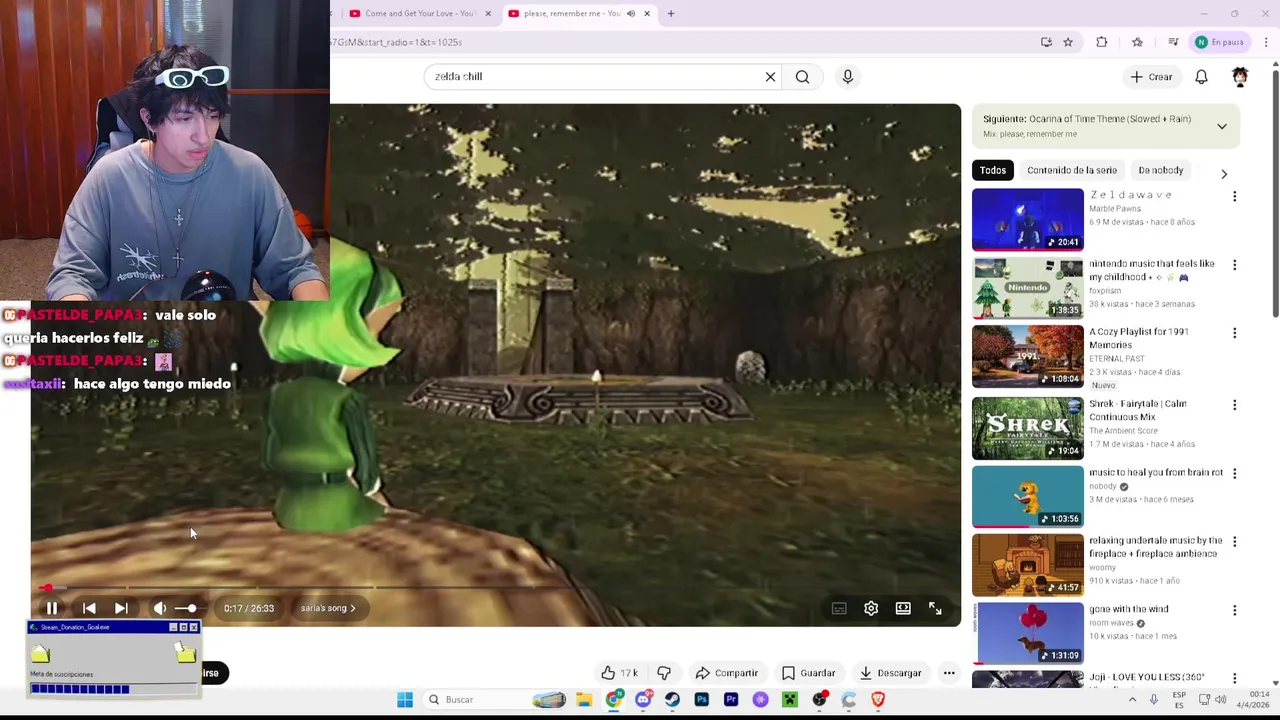This screenshot has height=720, width=1280.
Task: Adjust the player volume slider
Action: [187, 608]
